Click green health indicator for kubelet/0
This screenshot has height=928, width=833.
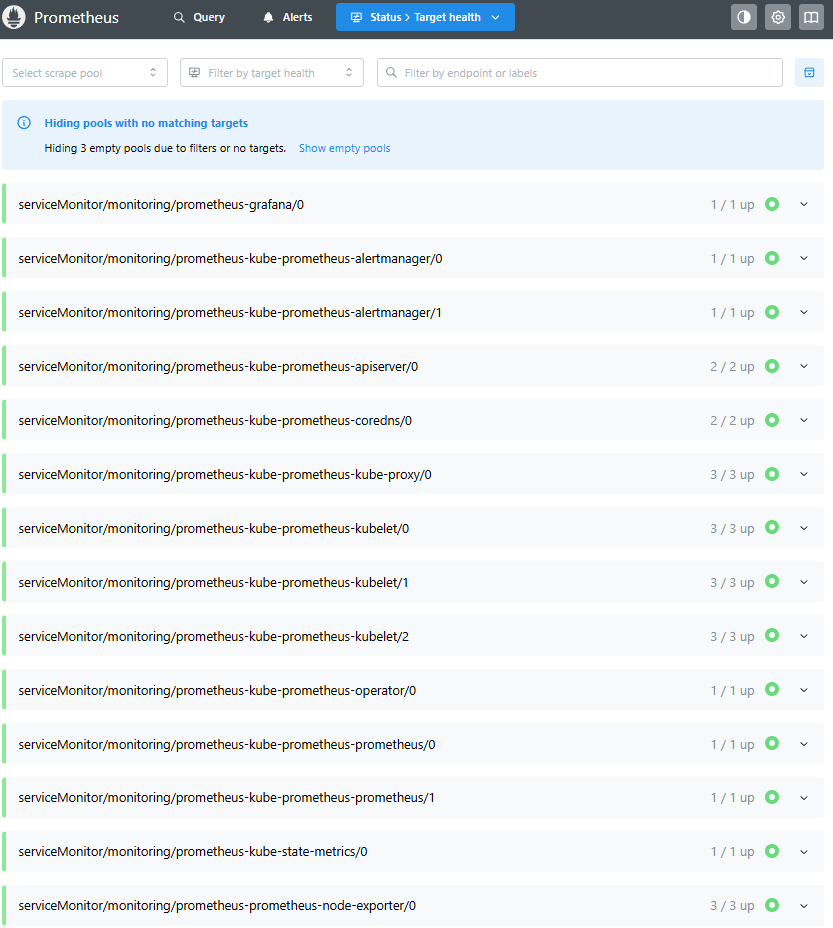tap(771, 527)
